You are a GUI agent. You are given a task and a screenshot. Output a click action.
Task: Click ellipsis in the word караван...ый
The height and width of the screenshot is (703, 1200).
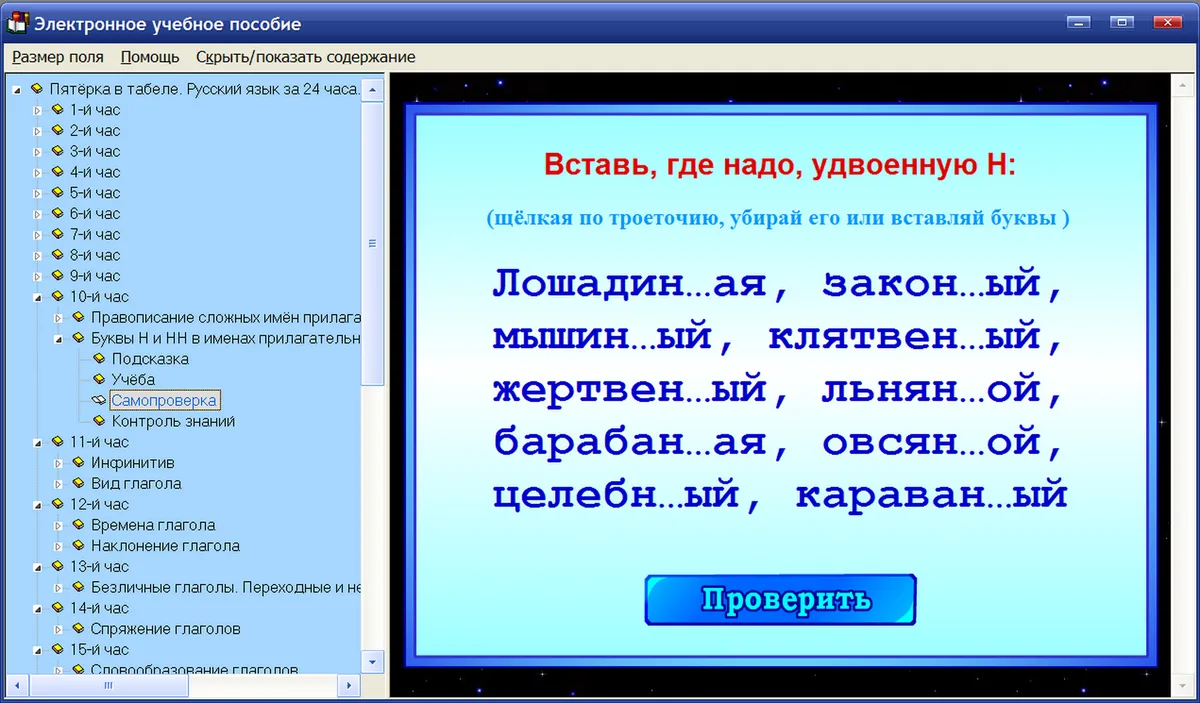tap(1000, 505)
